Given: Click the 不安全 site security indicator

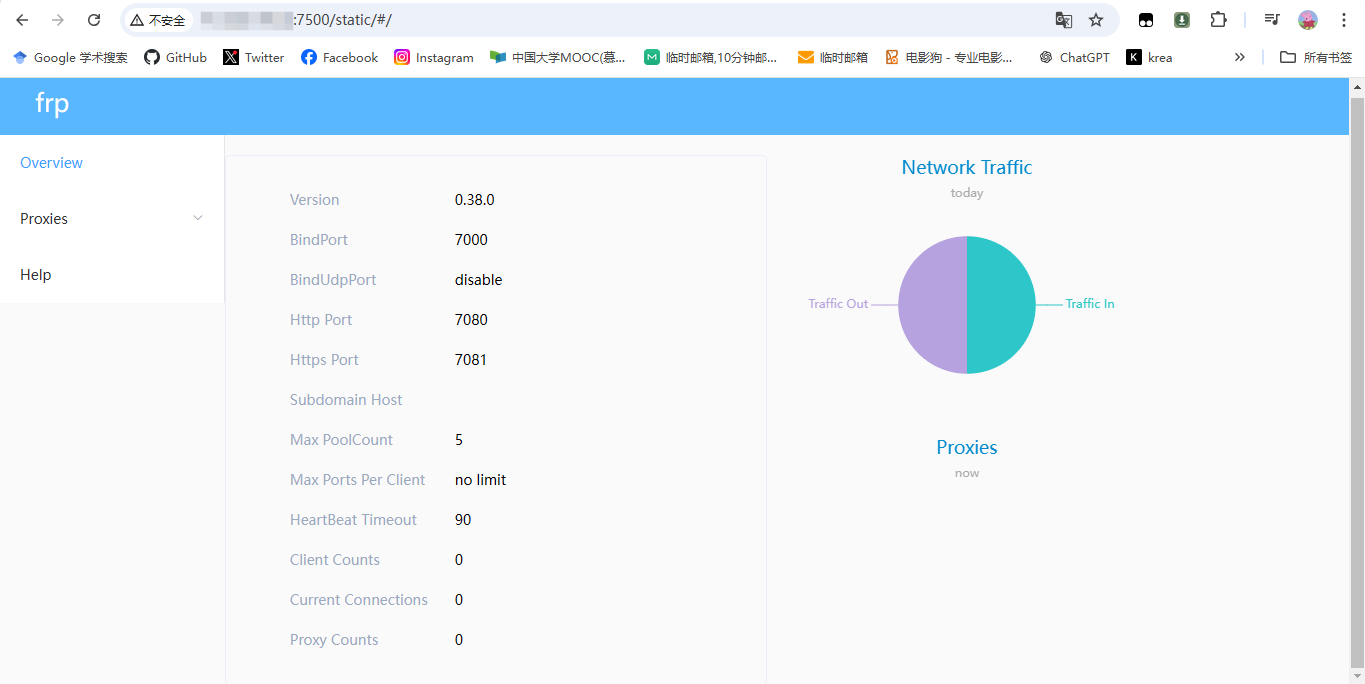Looking at the screenshot, I should coord(158,20).
